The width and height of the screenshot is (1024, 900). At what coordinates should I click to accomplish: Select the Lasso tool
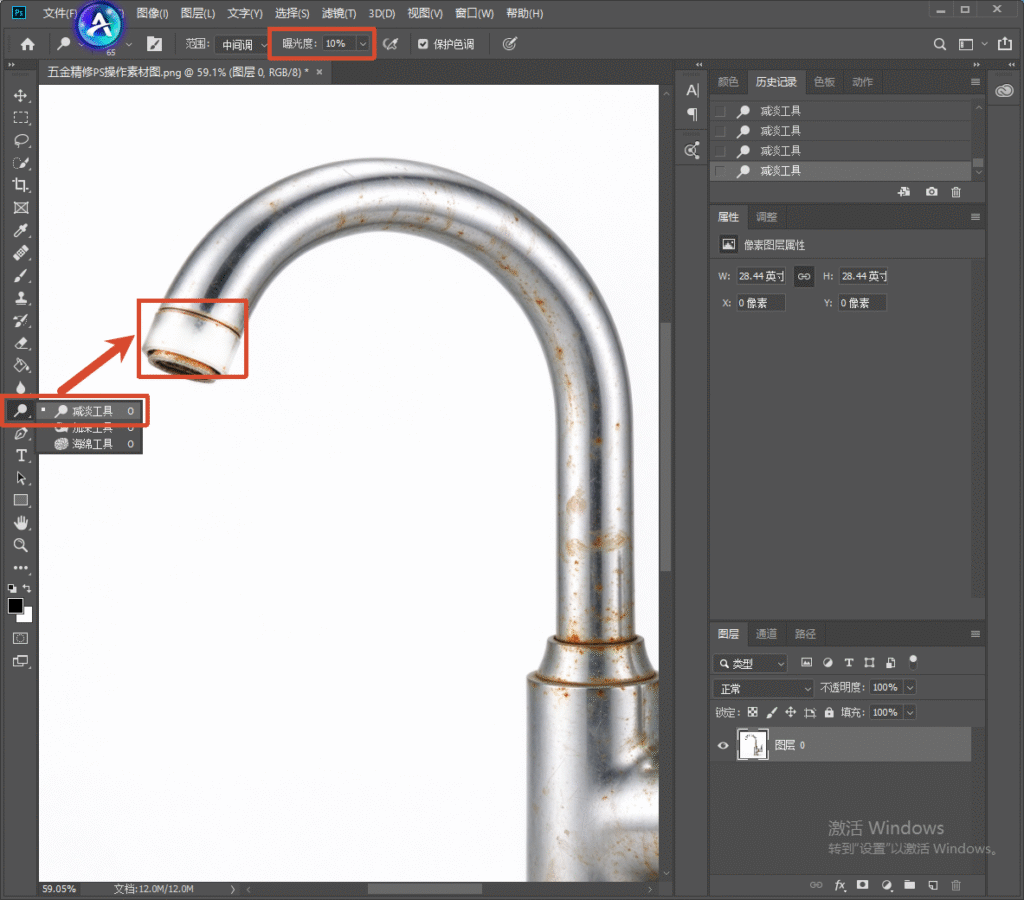pyautogui.click(x=21, y=140)
